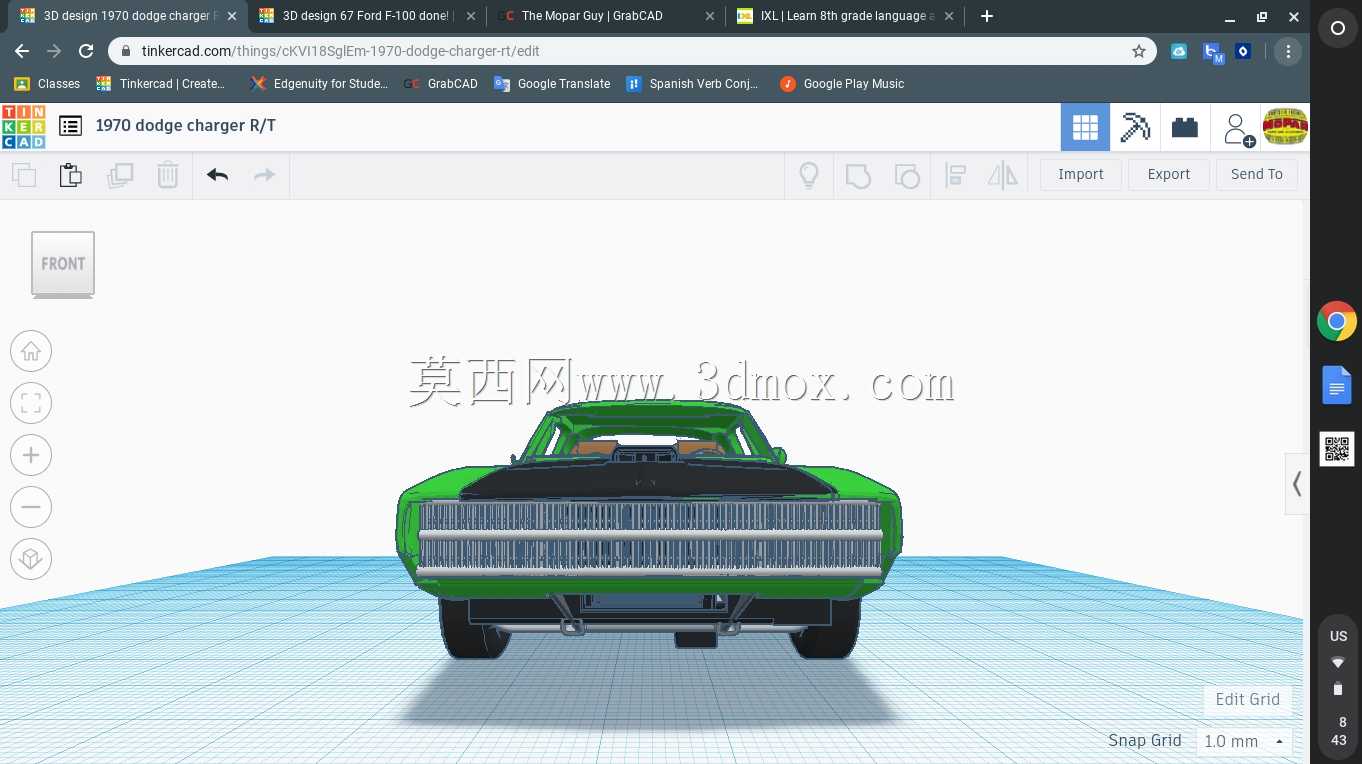Viewport: 1362px width, 764px height.
Task: Click the Align tool icon
Action: pos(955,176)
